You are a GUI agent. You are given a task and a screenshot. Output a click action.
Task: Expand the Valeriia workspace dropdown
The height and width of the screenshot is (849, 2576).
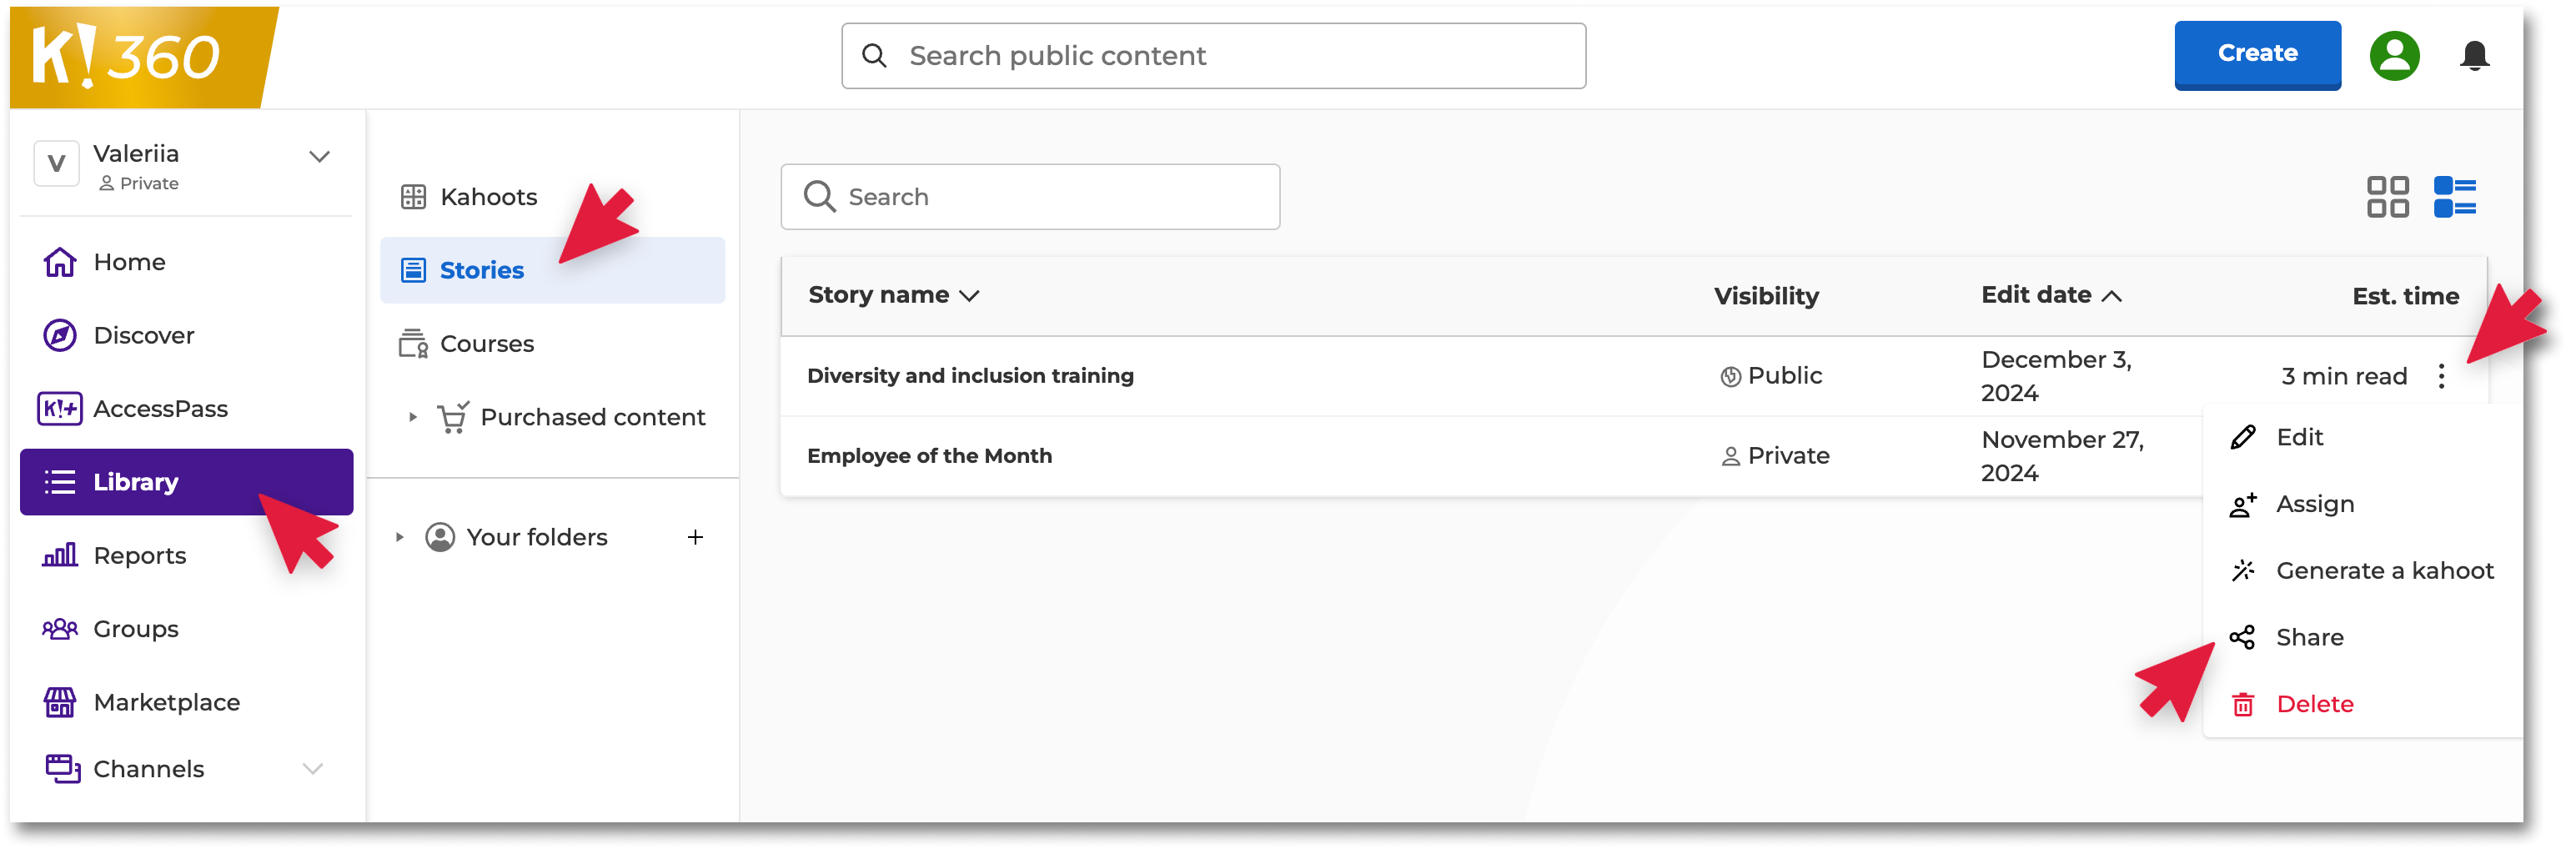point(319,157)
